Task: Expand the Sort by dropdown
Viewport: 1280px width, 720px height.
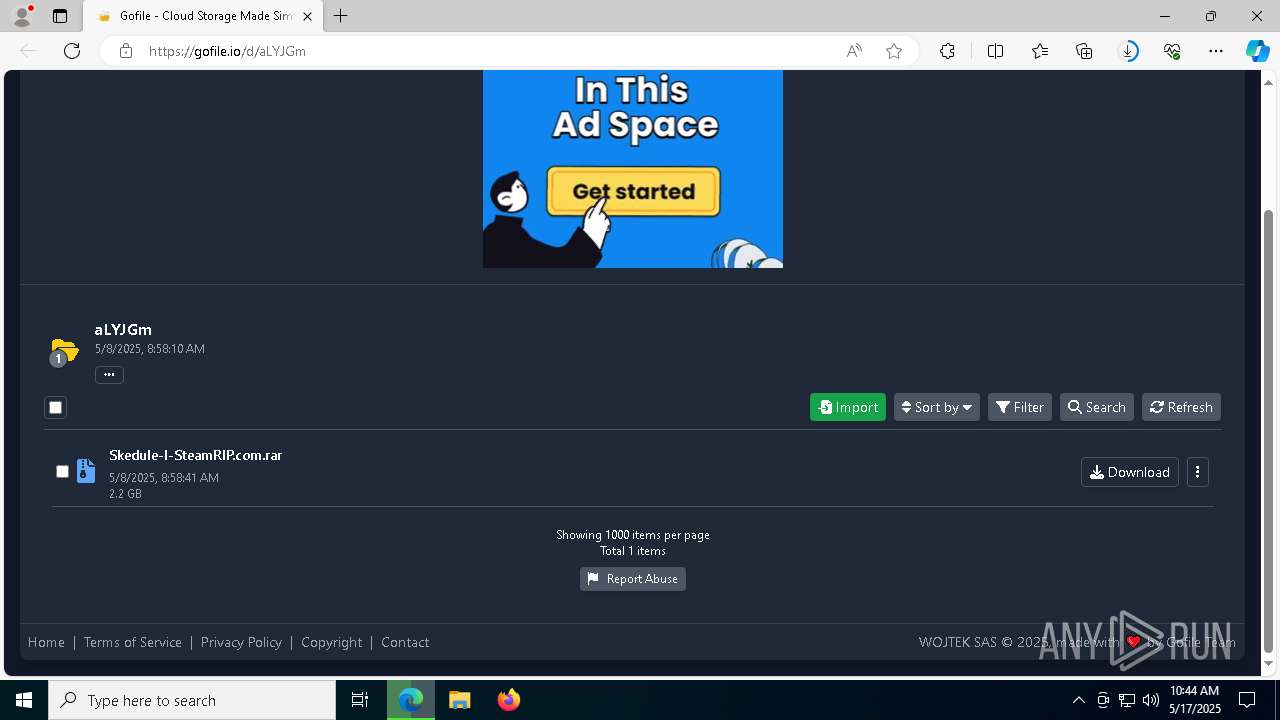Action: 937,407
